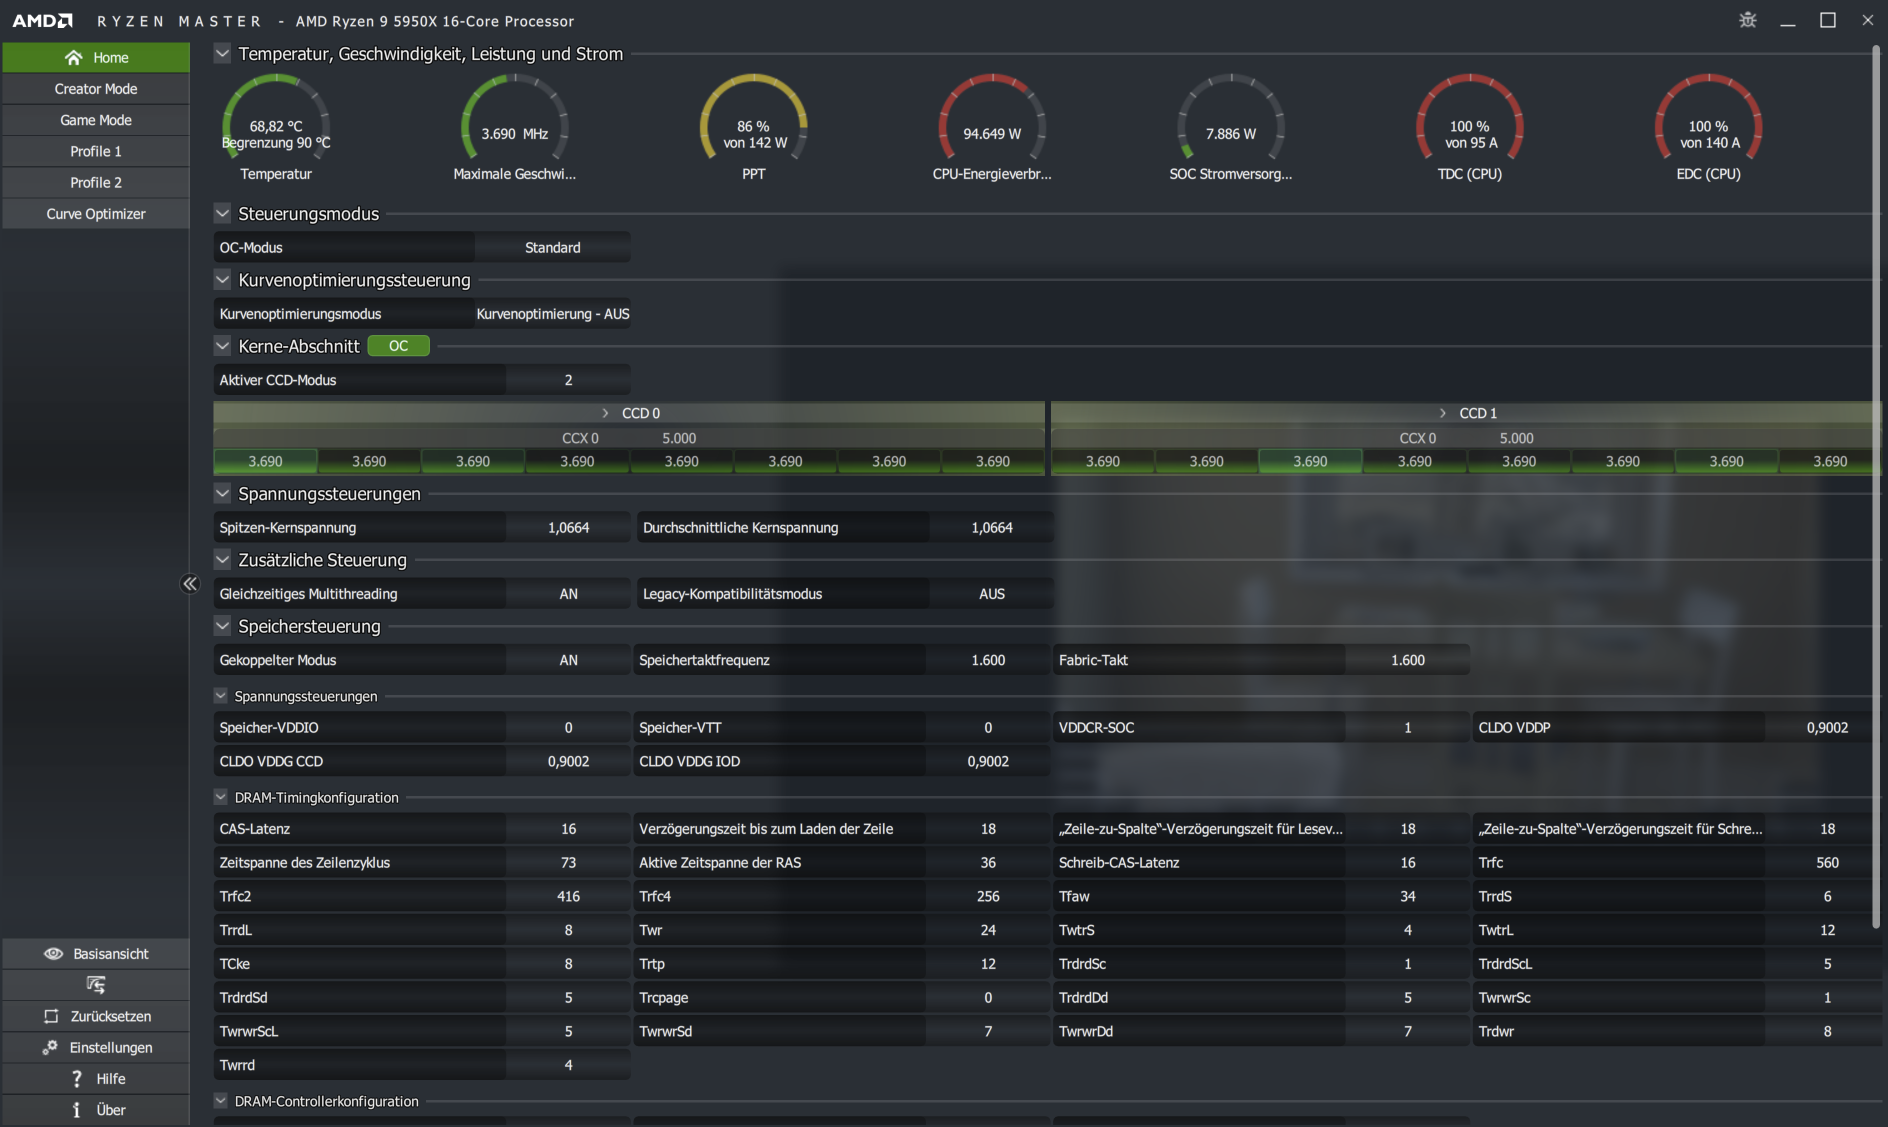Expand the CCD 1 chevron
The width and height of the screenshot is (1888, 1127).
1442,413
